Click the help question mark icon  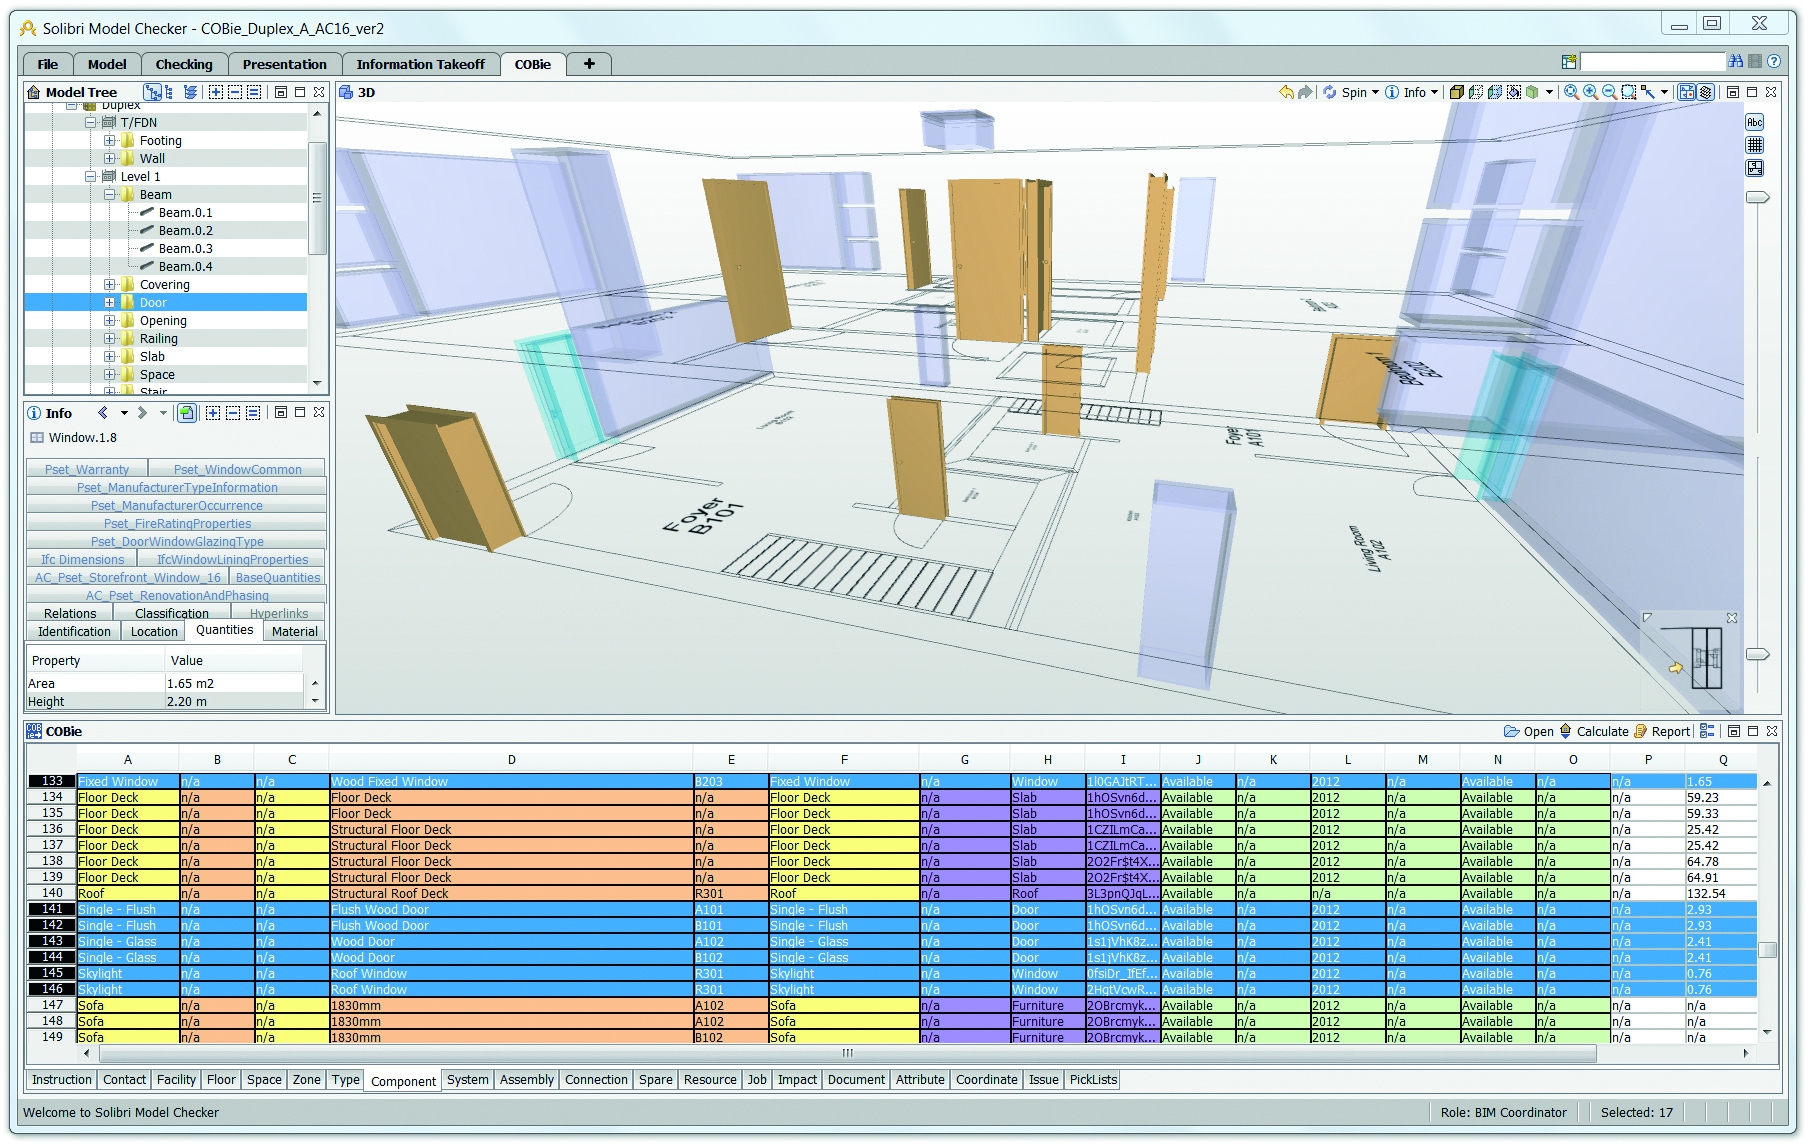(x=1774, y=62)
